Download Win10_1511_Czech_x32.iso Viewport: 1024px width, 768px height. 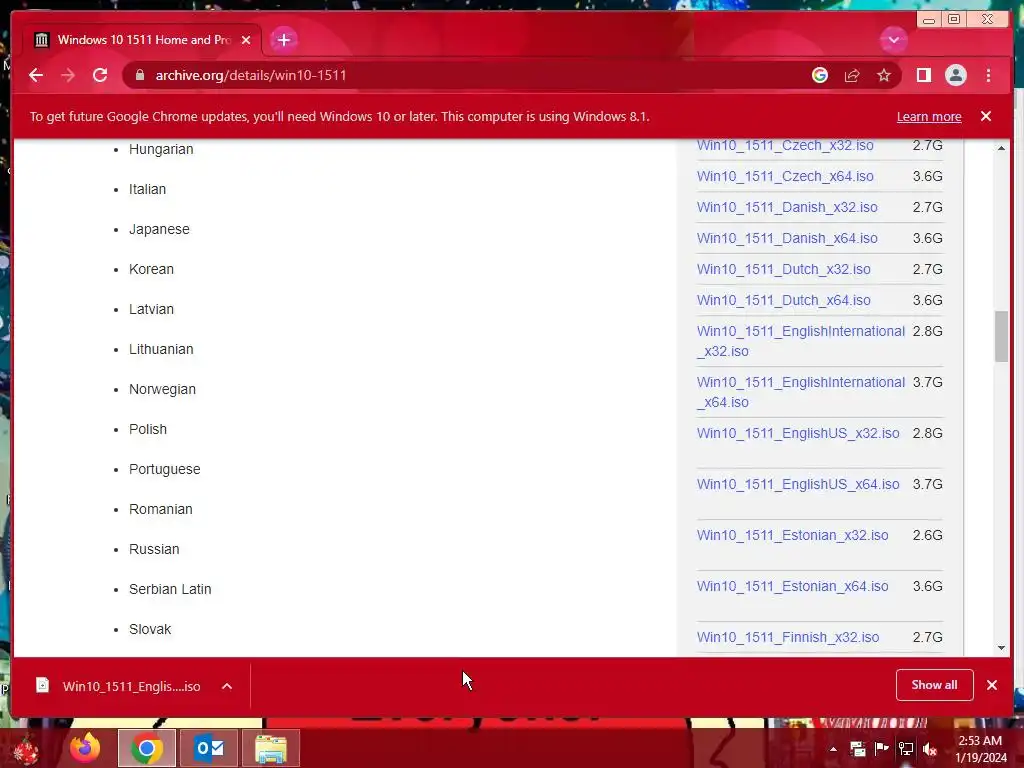pos(784,145)
